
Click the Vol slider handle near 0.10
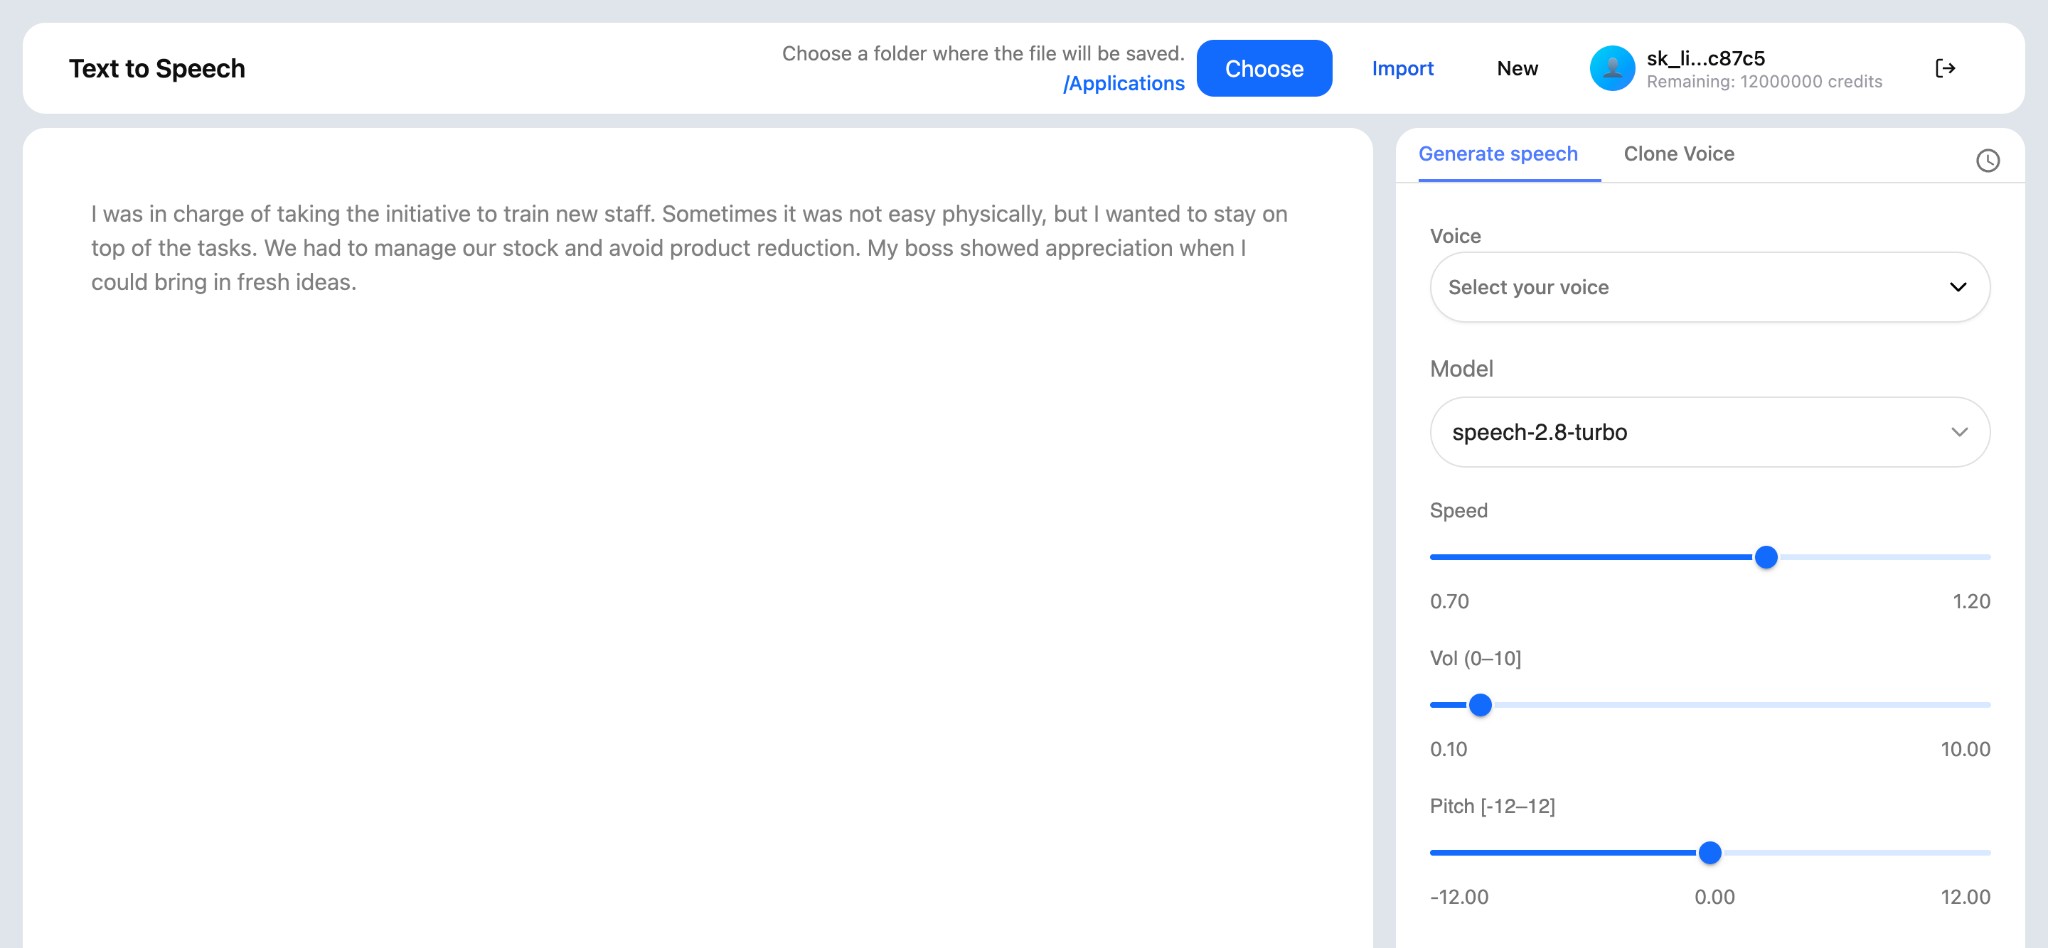tap(1479, 705)
